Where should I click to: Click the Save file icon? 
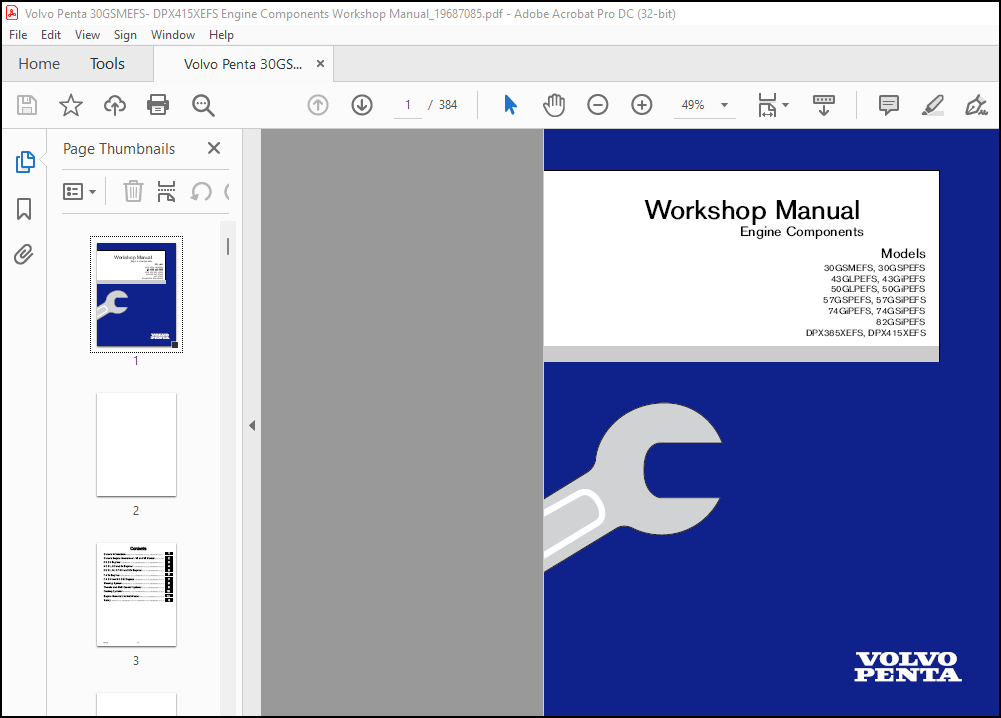pyautogui.click(x=27, y=105)
